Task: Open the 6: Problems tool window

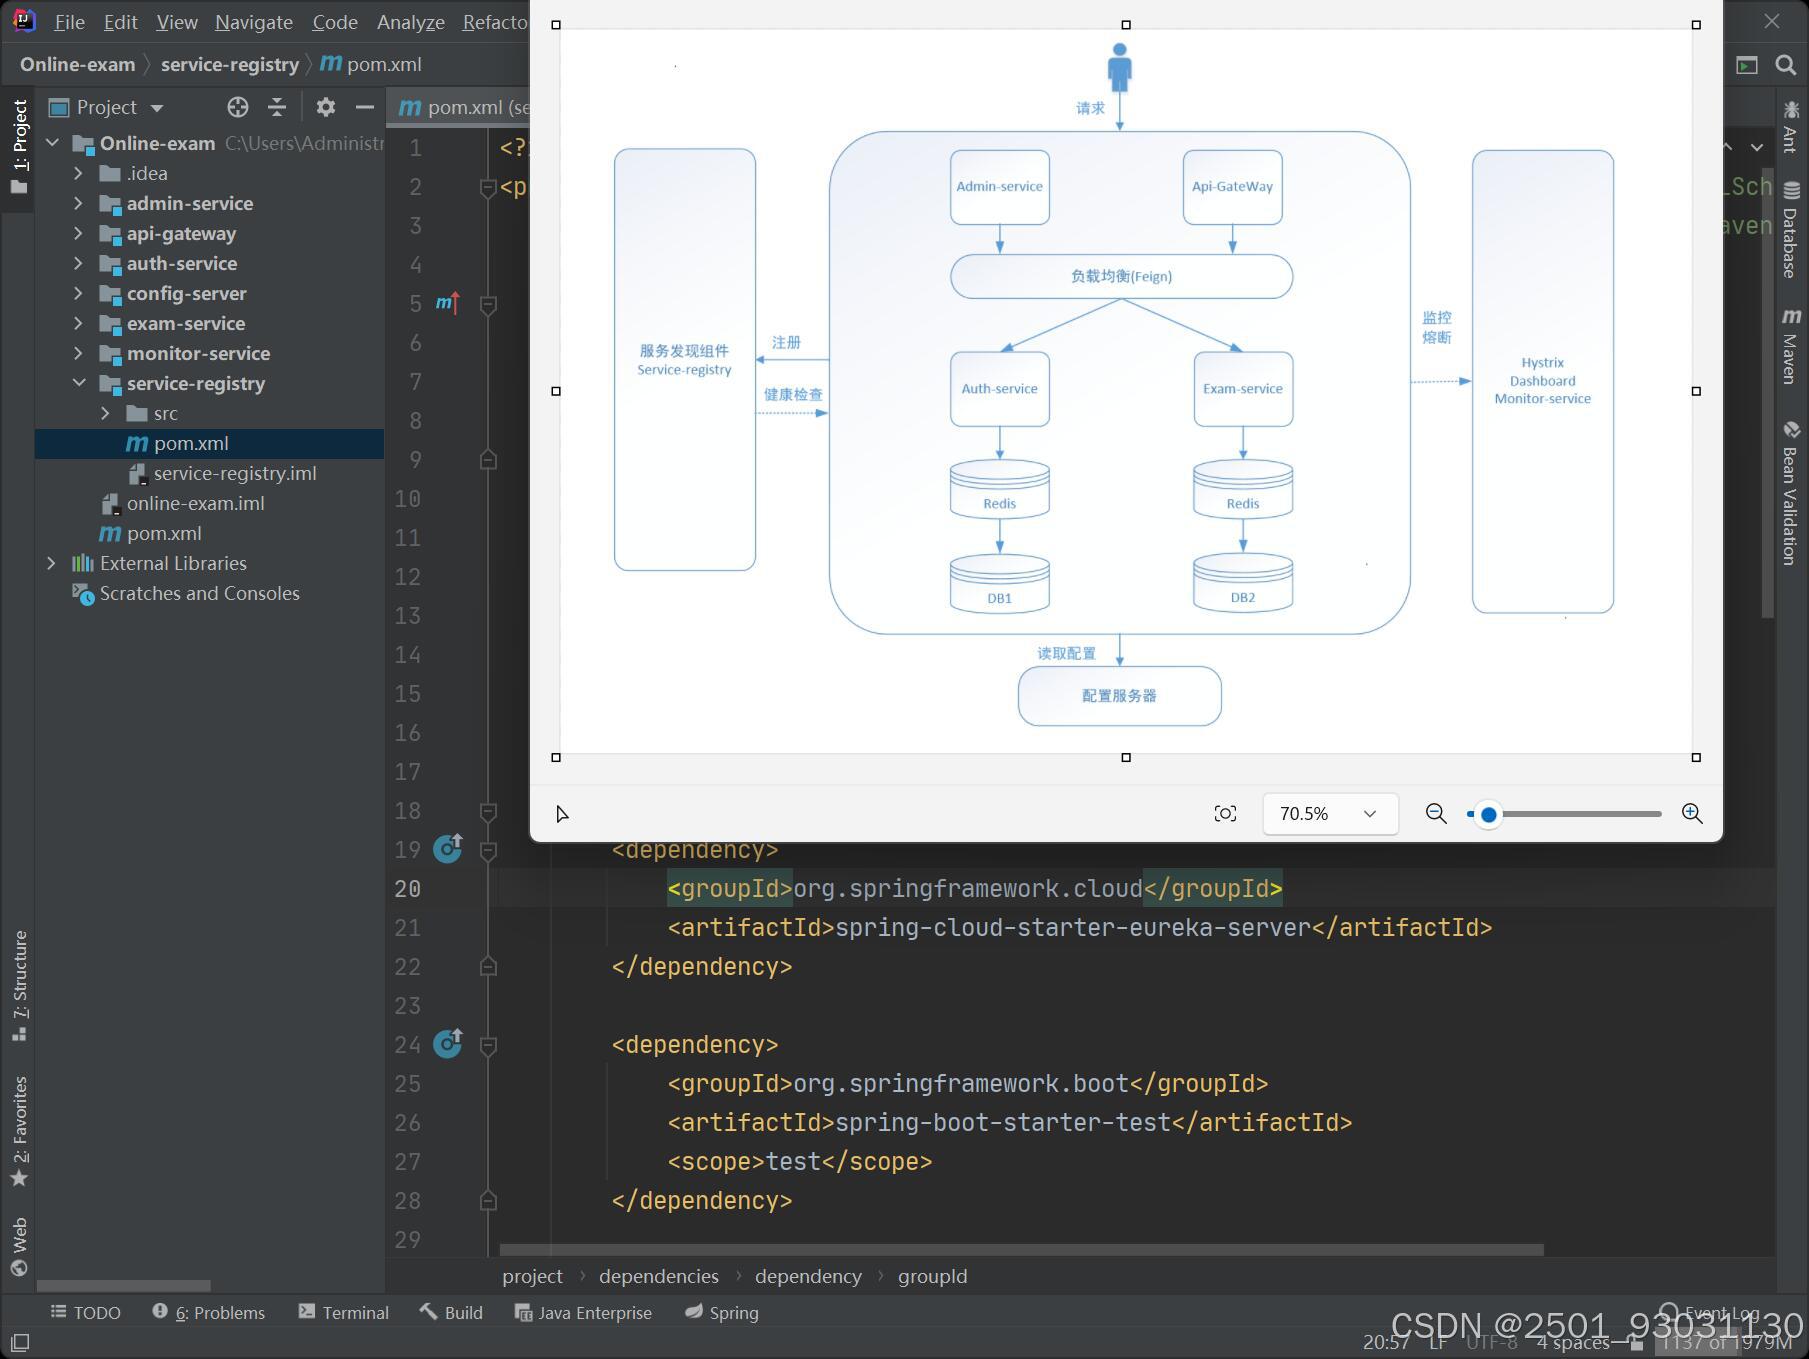Action: point(208,1312)
